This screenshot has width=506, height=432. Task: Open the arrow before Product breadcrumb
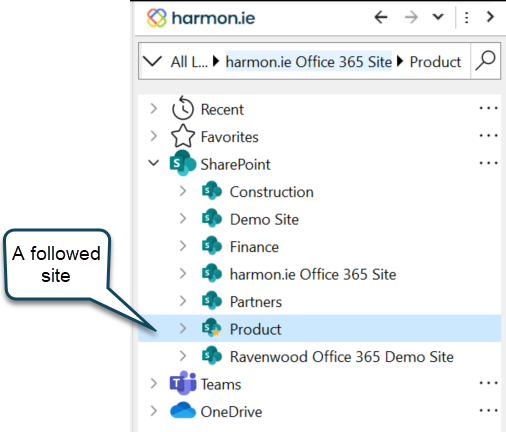[400, 61]
